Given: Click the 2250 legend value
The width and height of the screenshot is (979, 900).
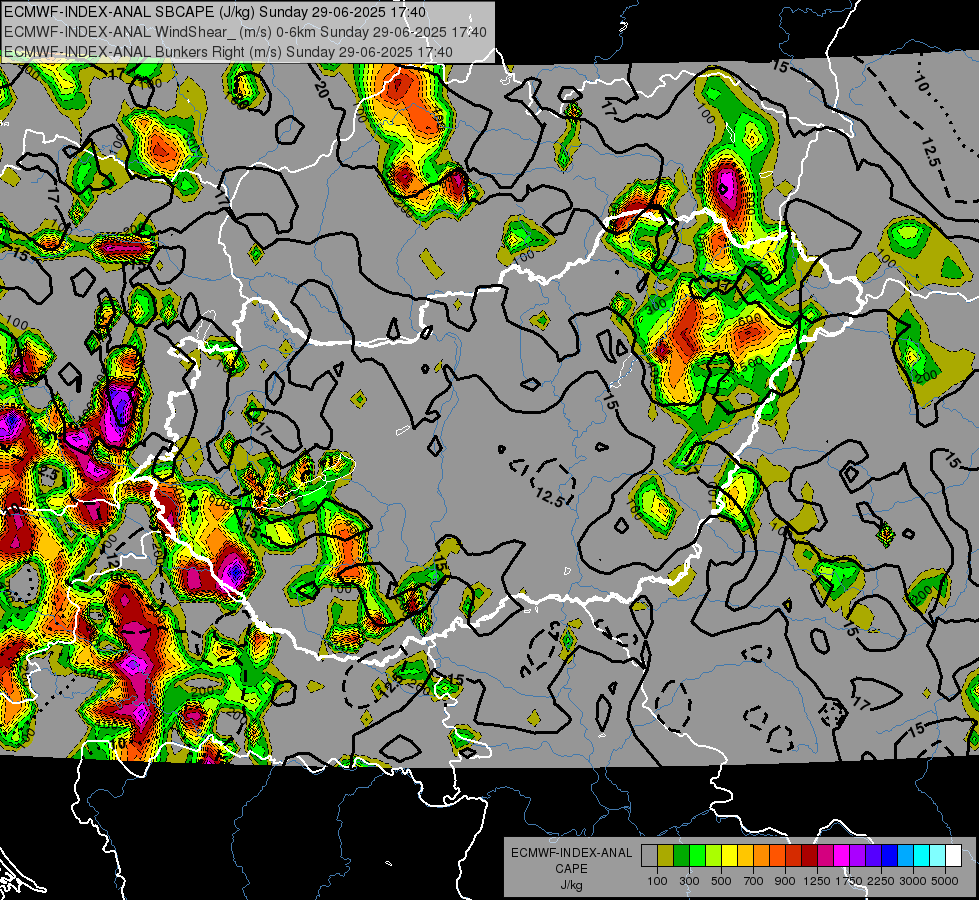Looking at the screenshot, I should 881,881.
